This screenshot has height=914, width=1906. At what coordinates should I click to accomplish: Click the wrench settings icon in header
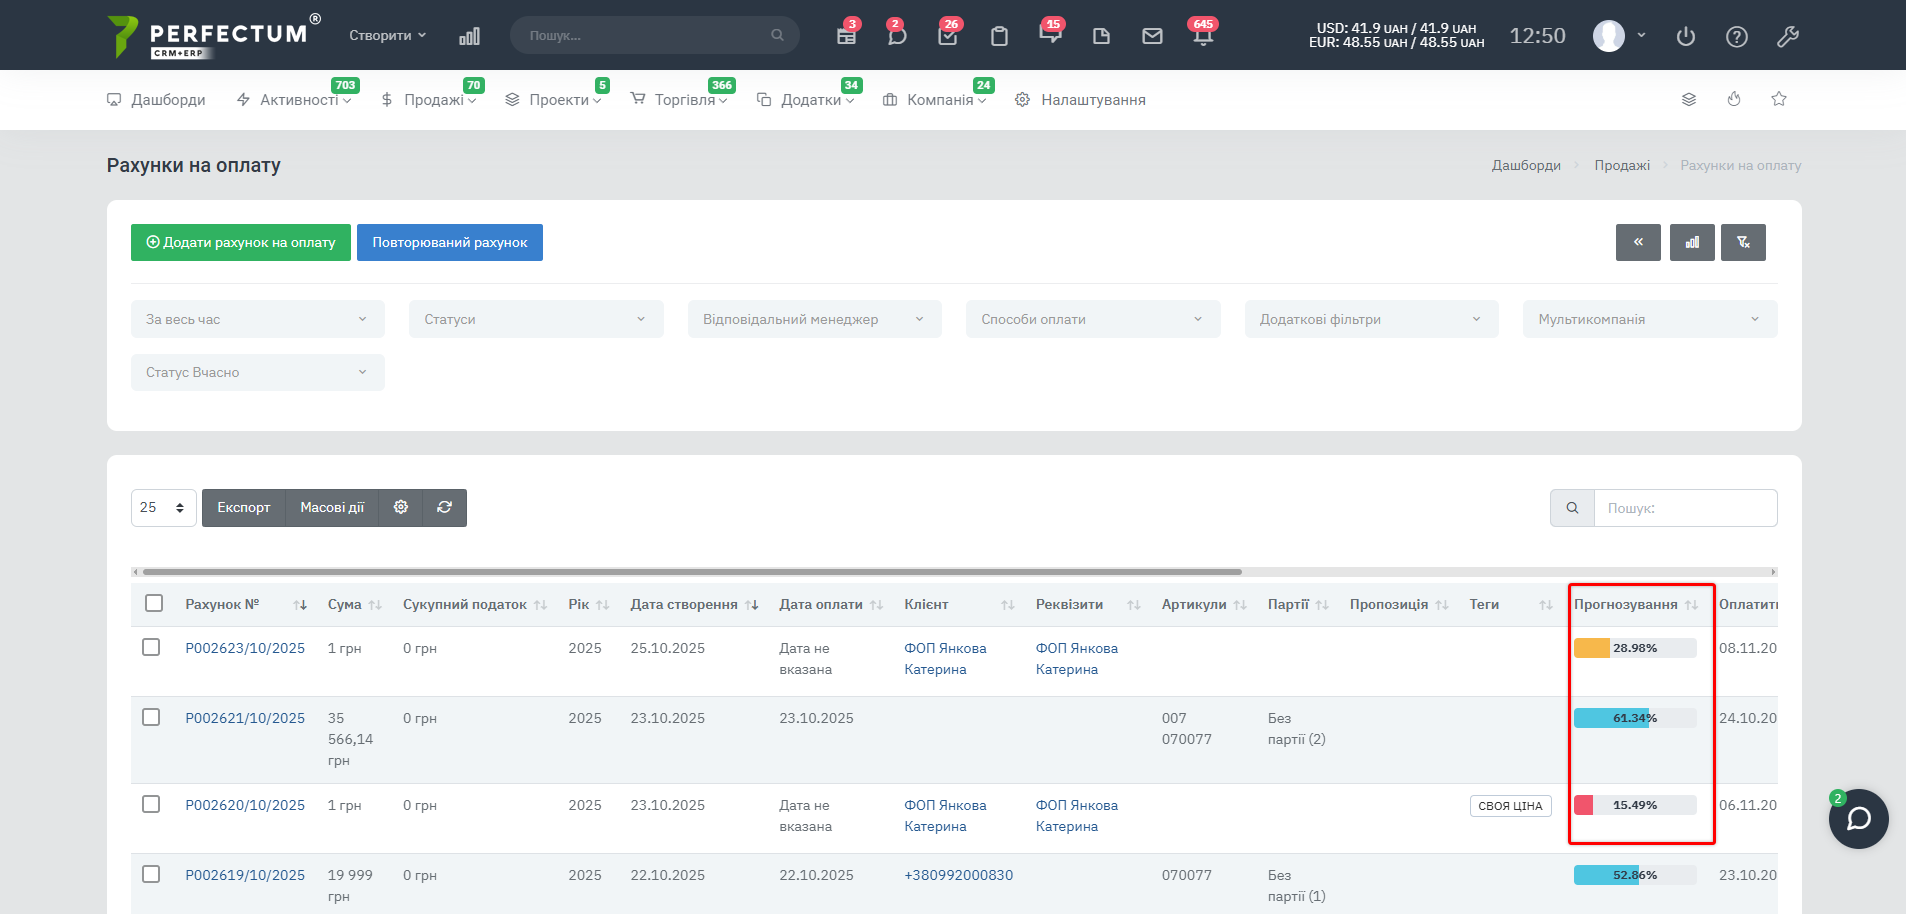click(1788, 37)
